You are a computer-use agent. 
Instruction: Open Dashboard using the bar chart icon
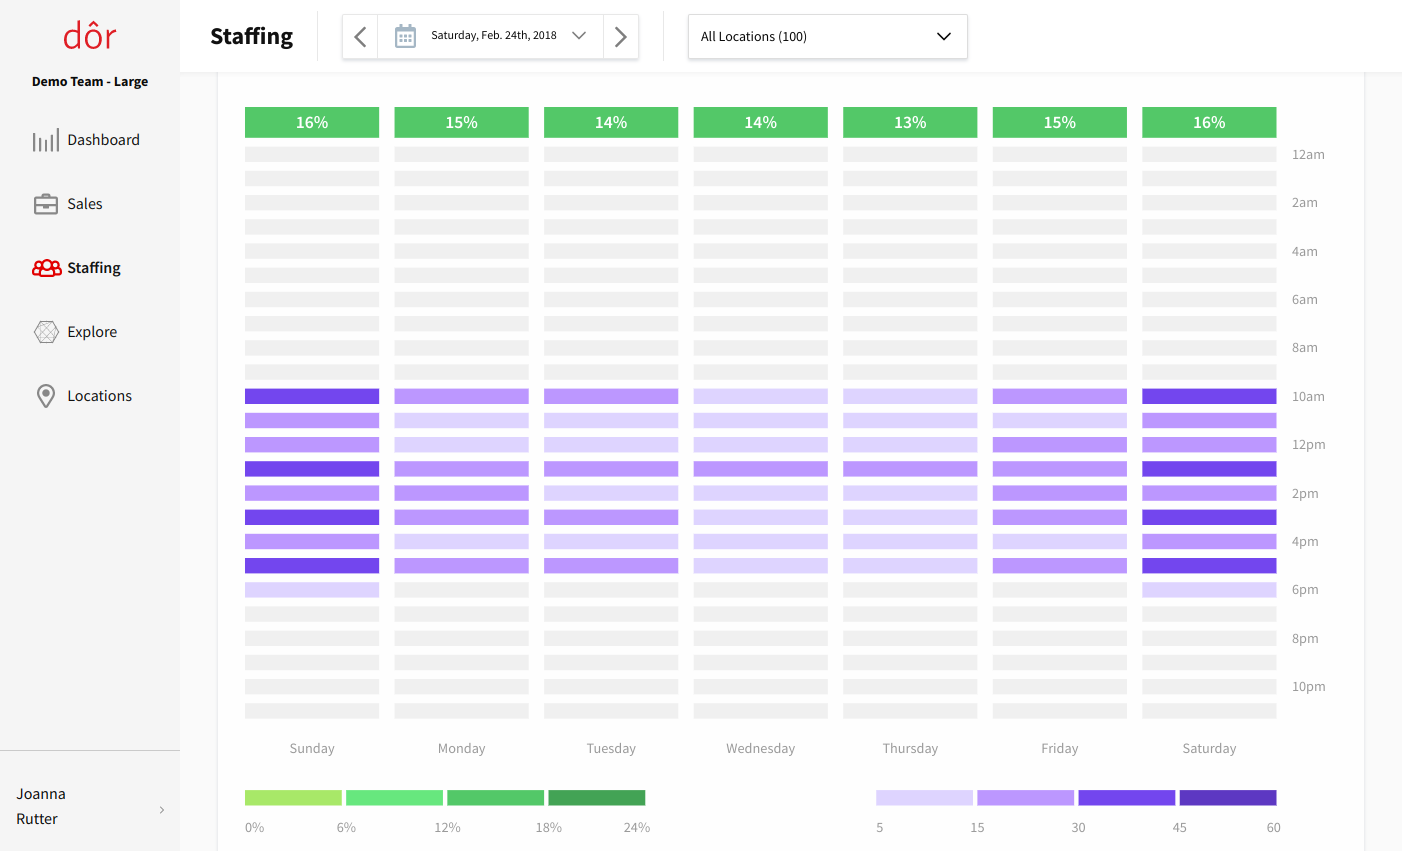pos(46,139)
